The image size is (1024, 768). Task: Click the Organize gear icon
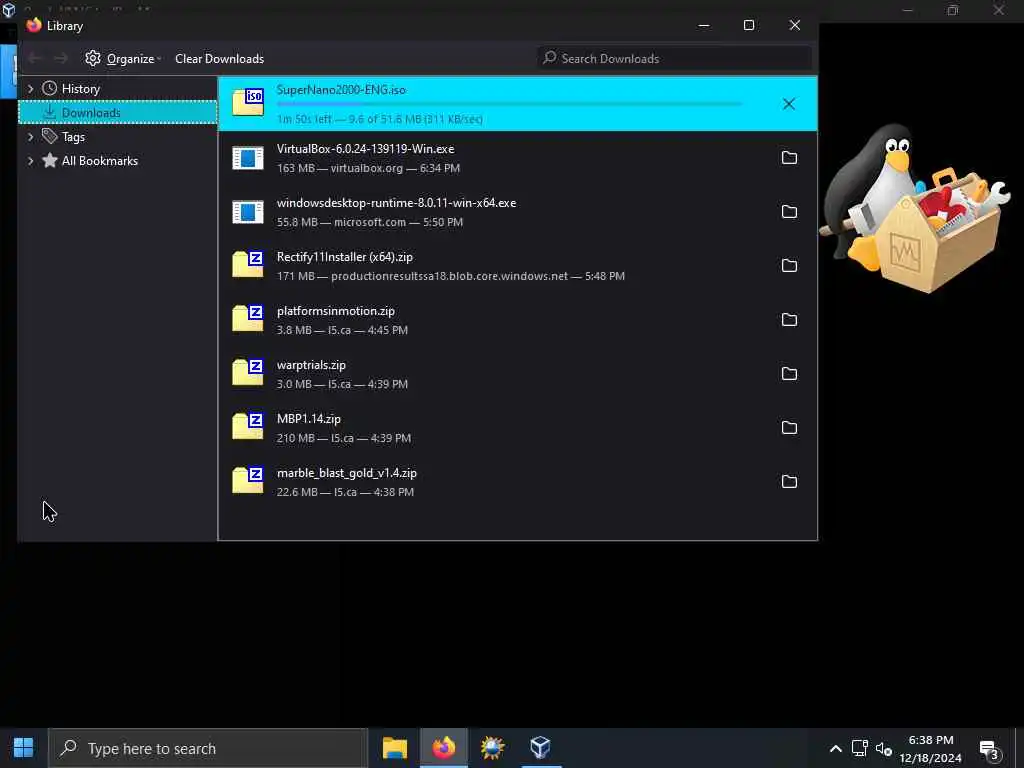pyautogui.click(x=93, y=58)
